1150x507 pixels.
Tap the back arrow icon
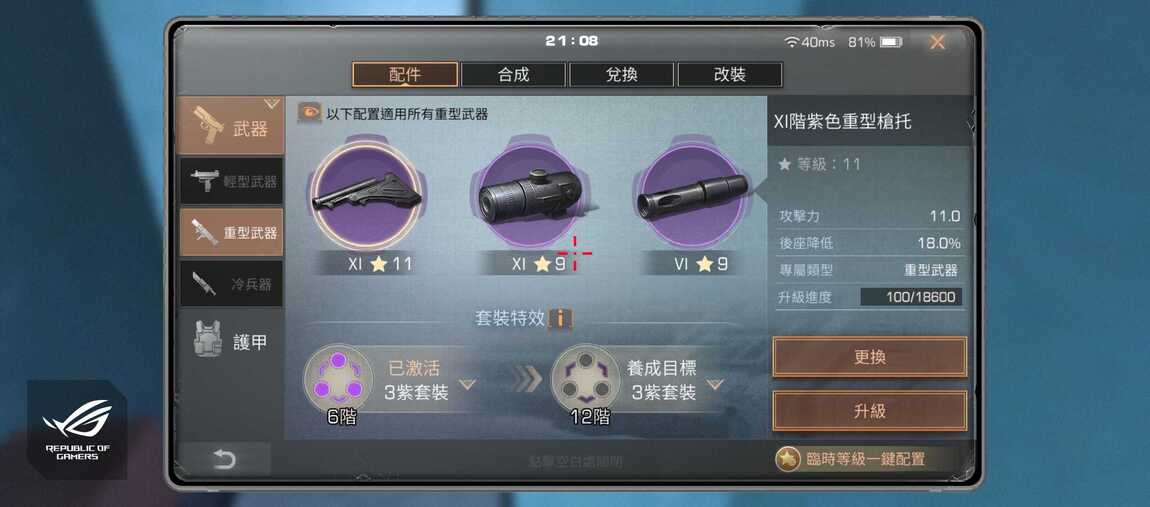coord(224,460)
